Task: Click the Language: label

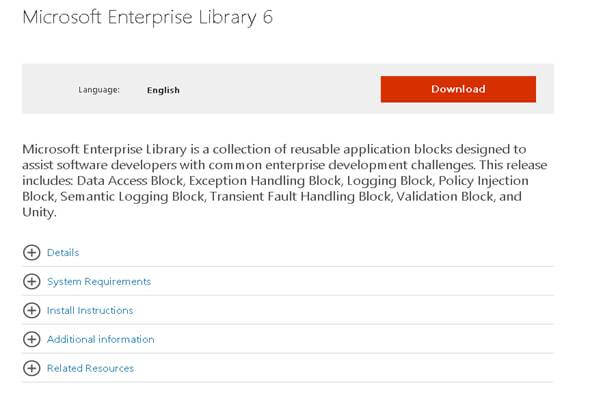Action: (99, 90)
